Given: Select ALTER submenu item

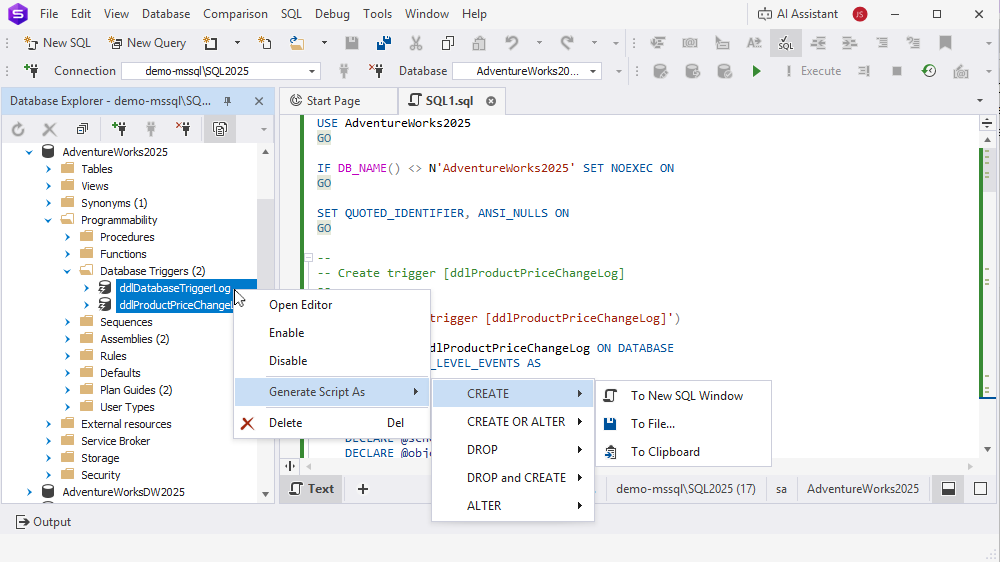Looking at the screenshot, I should click(513, 506).
